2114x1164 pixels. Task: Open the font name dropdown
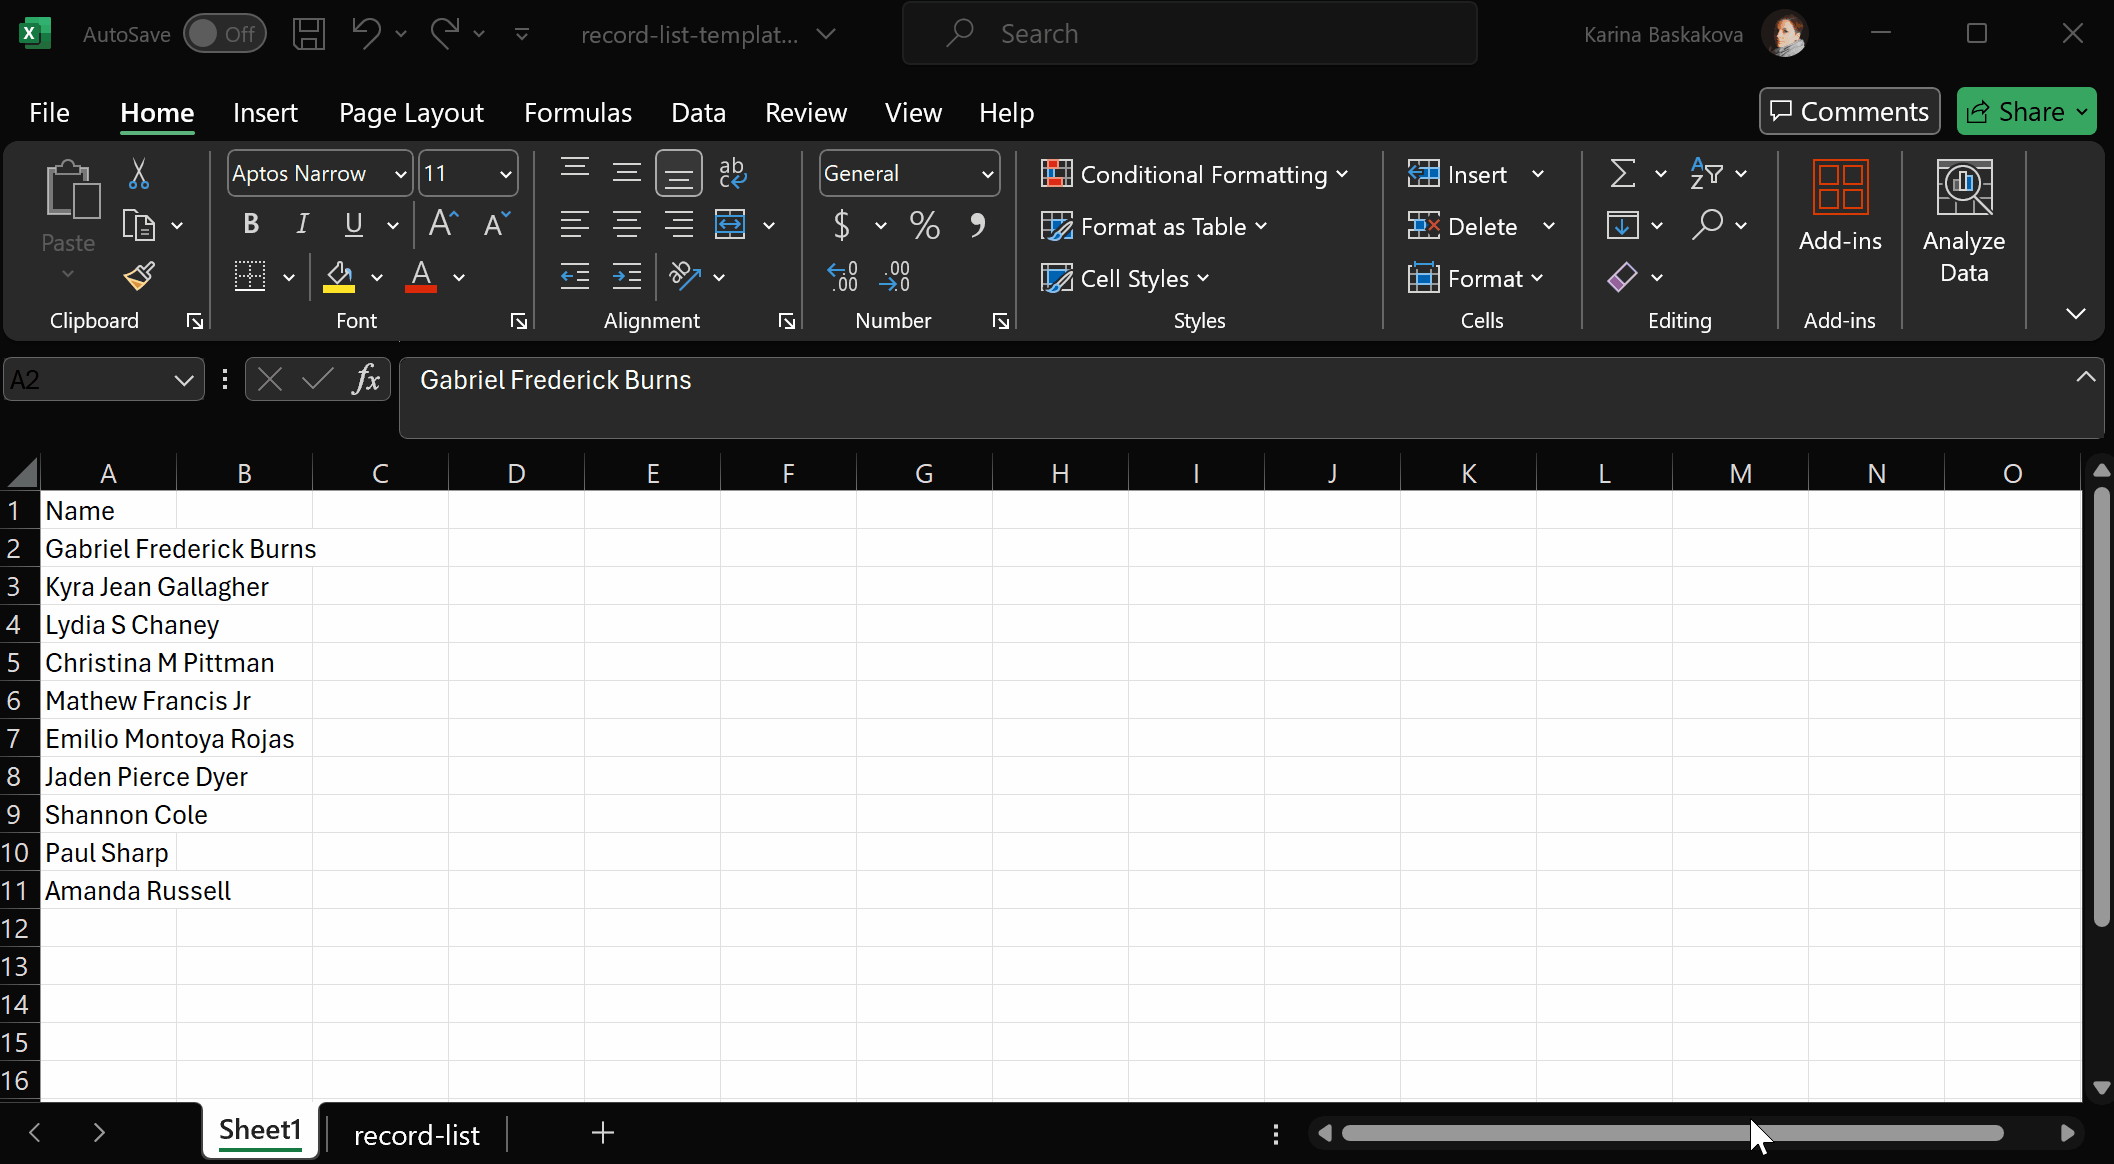[400, 174]
